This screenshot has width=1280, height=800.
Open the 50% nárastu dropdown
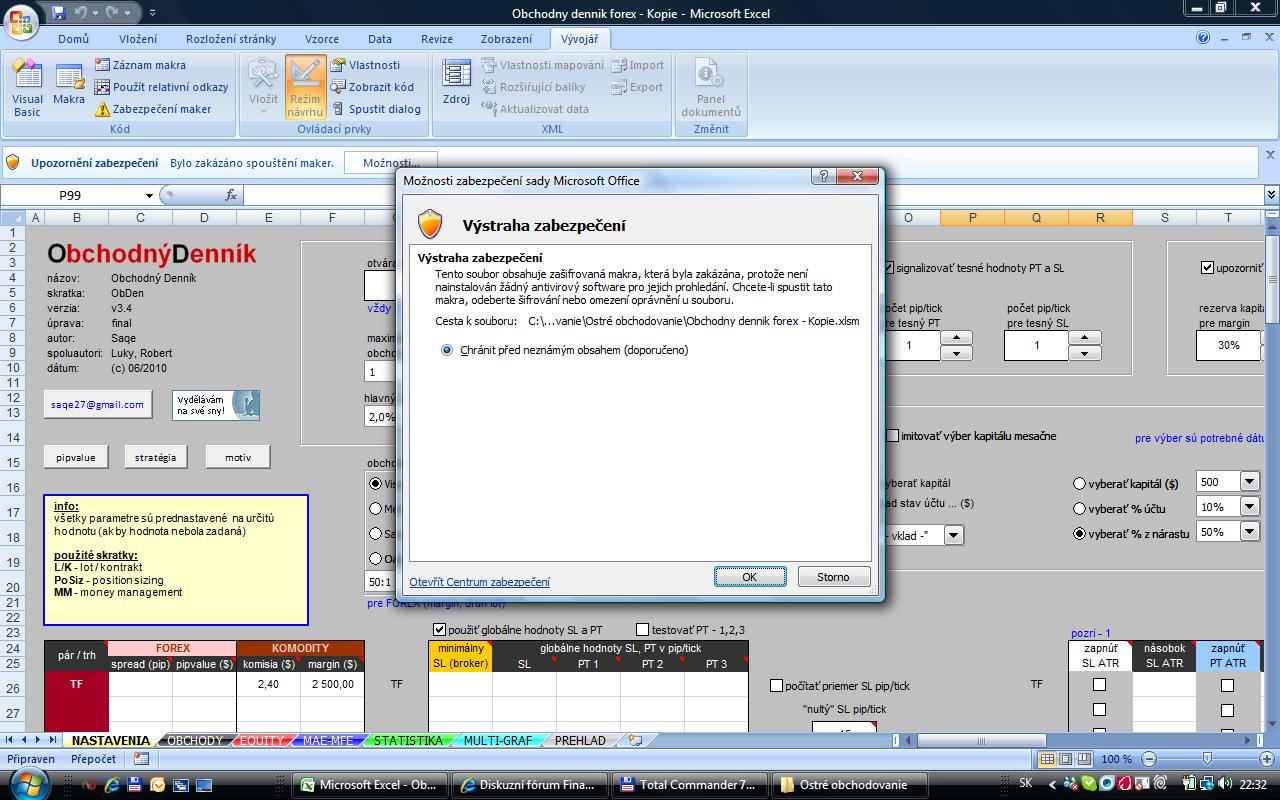point(1249,532)
